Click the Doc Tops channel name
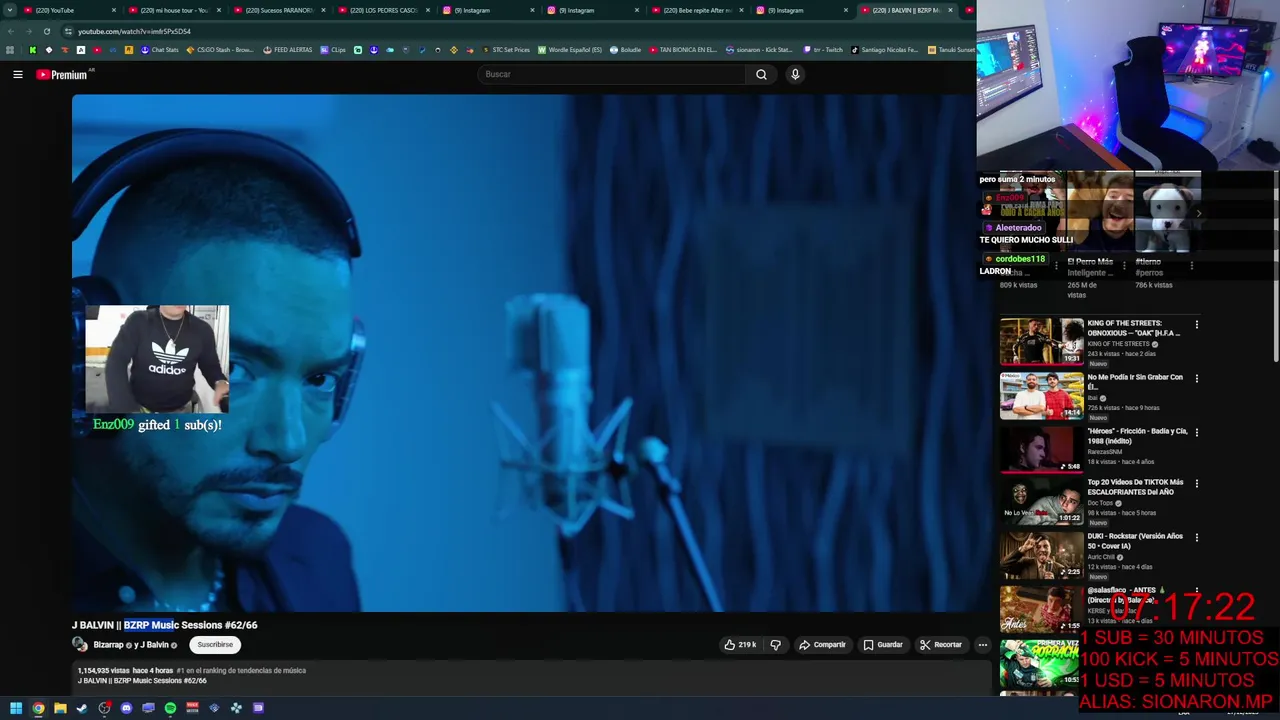Screen dimensions: 1280x720 [1099, 502]
